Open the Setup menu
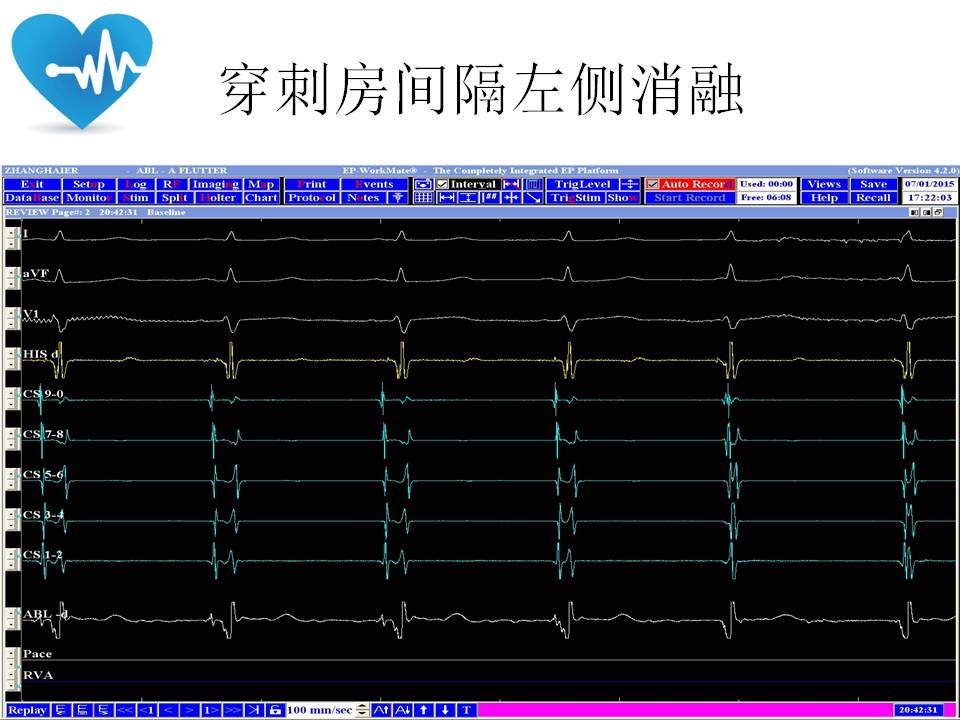Image resolution: width=960 pixels, height=720 pixels. [x=88, y=184]
